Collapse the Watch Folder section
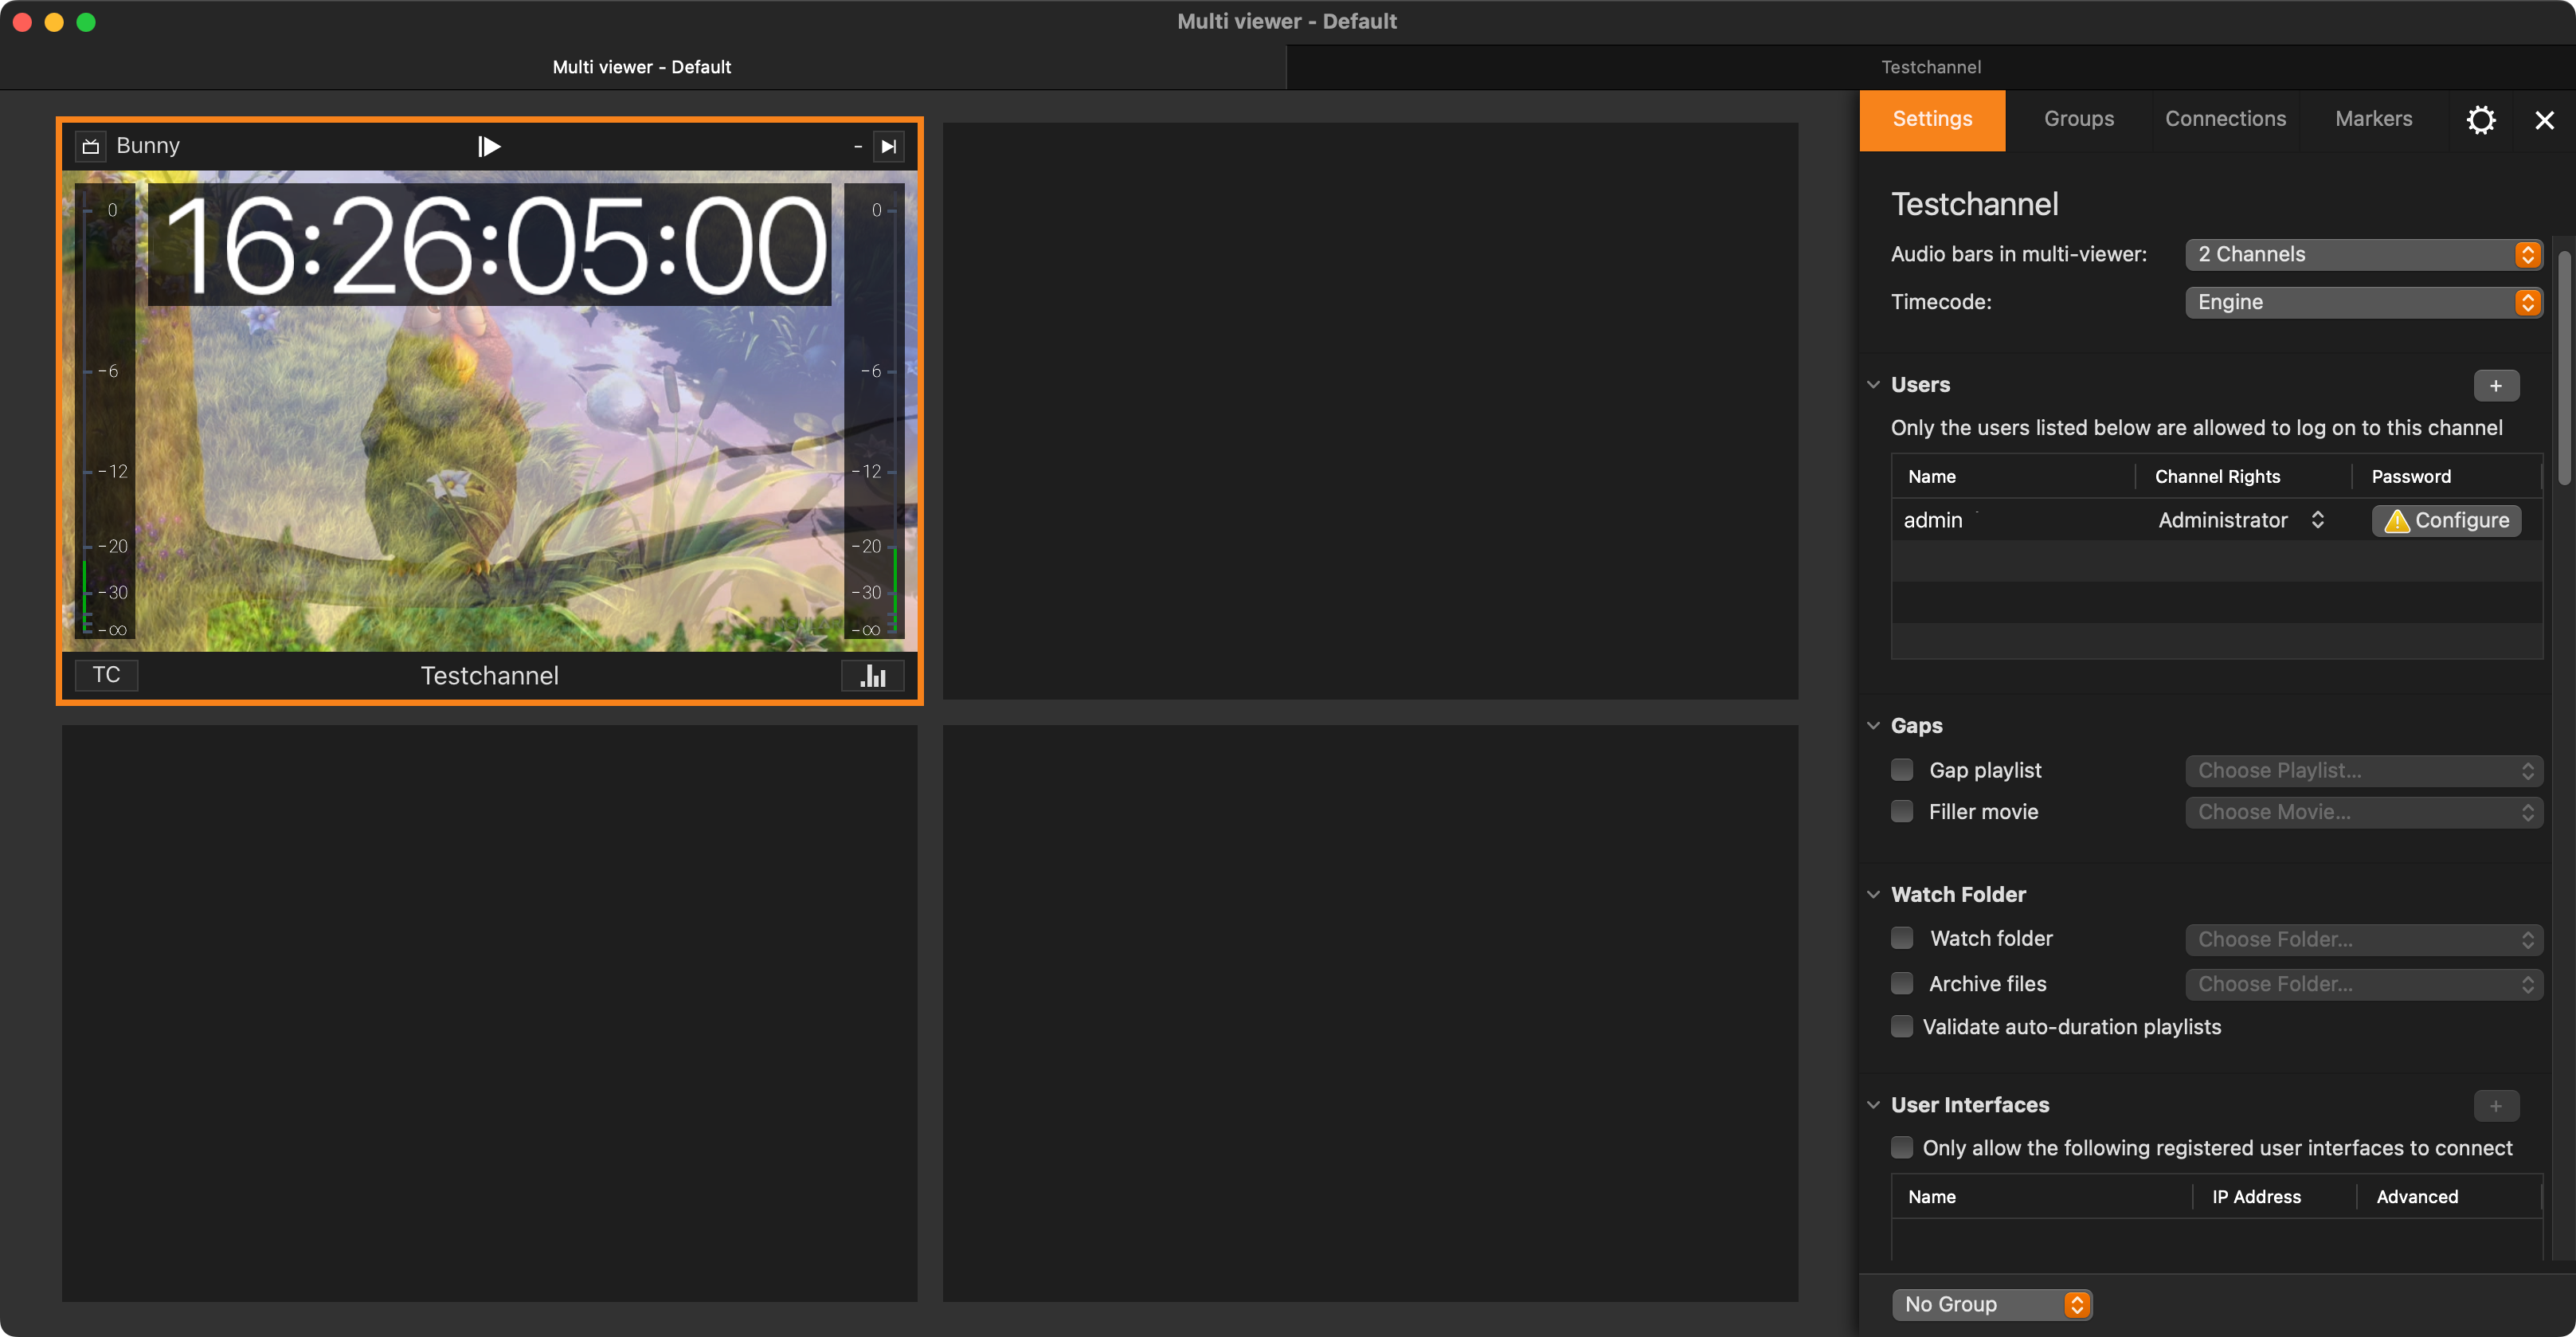This screenshot has height=1337, width=2576. pyautogui.click(x=1873, y=895)
